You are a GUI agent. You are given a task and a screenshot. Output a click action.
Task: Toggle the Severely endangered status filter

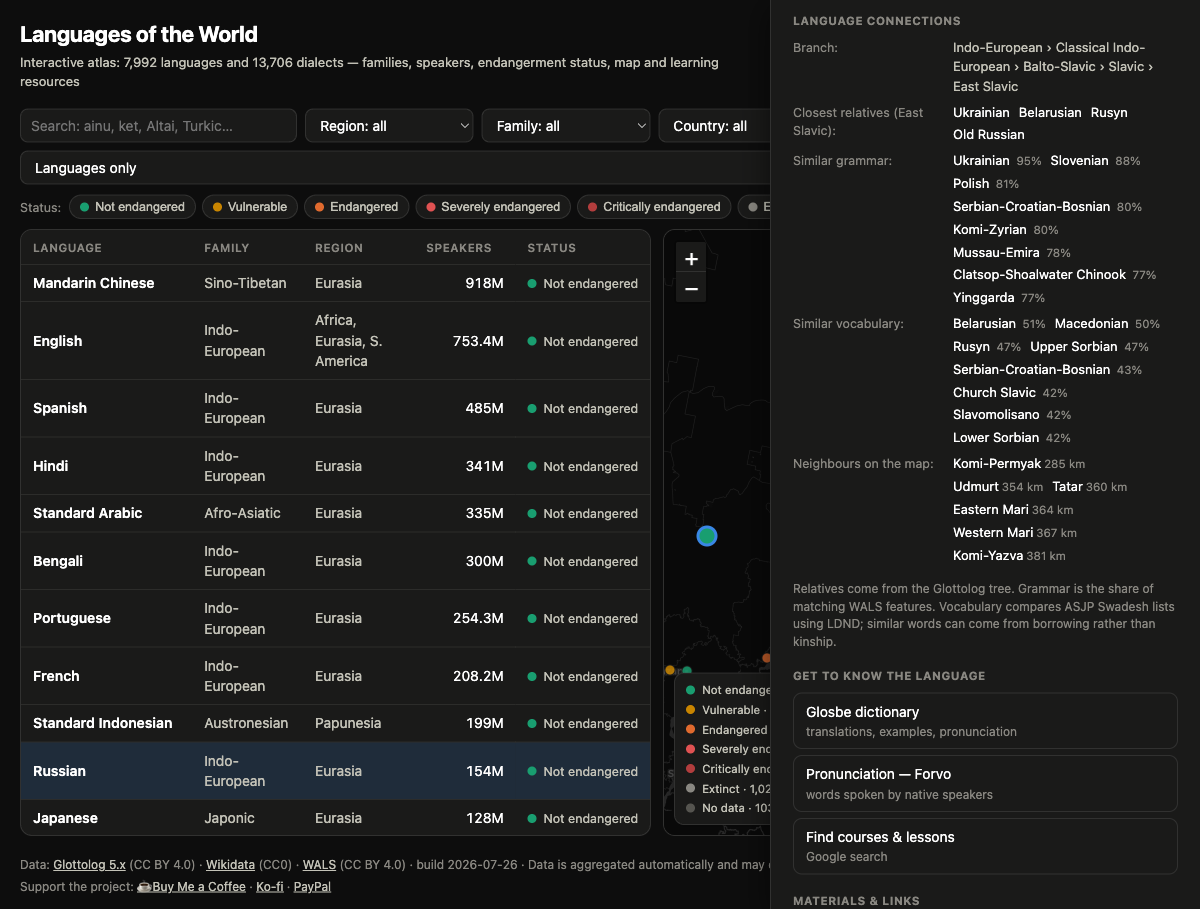point(493,207)
